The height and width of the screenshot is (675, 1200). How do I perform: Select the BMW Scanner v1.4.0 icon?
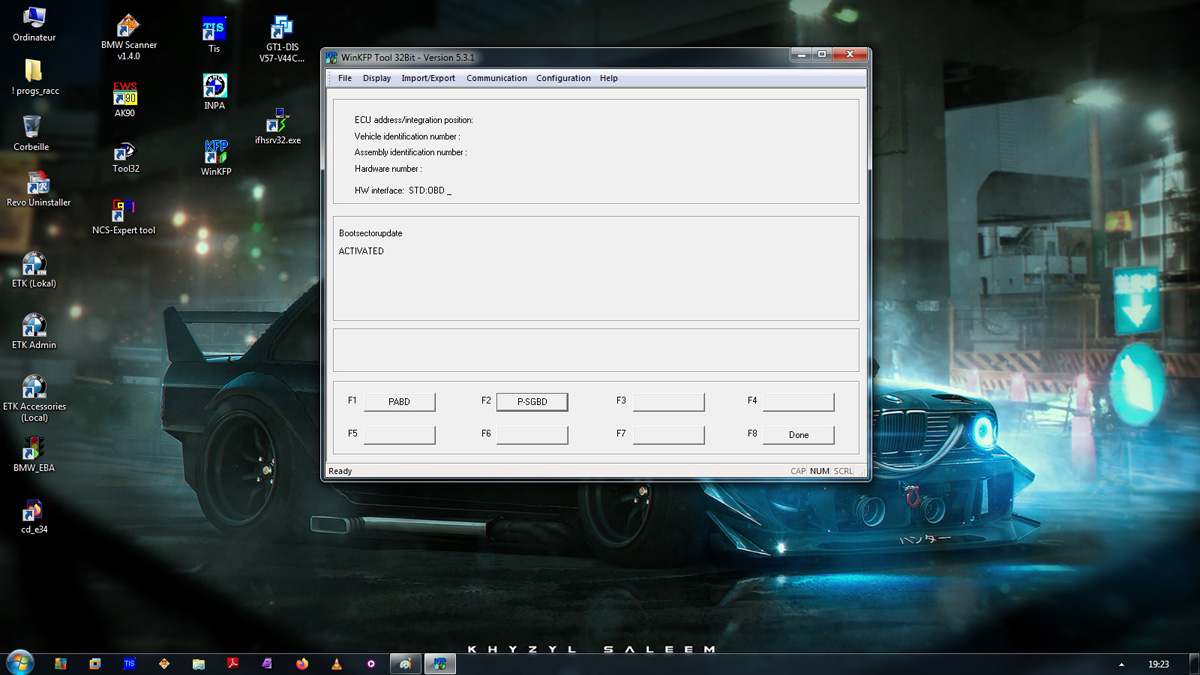tap(128, 38)
